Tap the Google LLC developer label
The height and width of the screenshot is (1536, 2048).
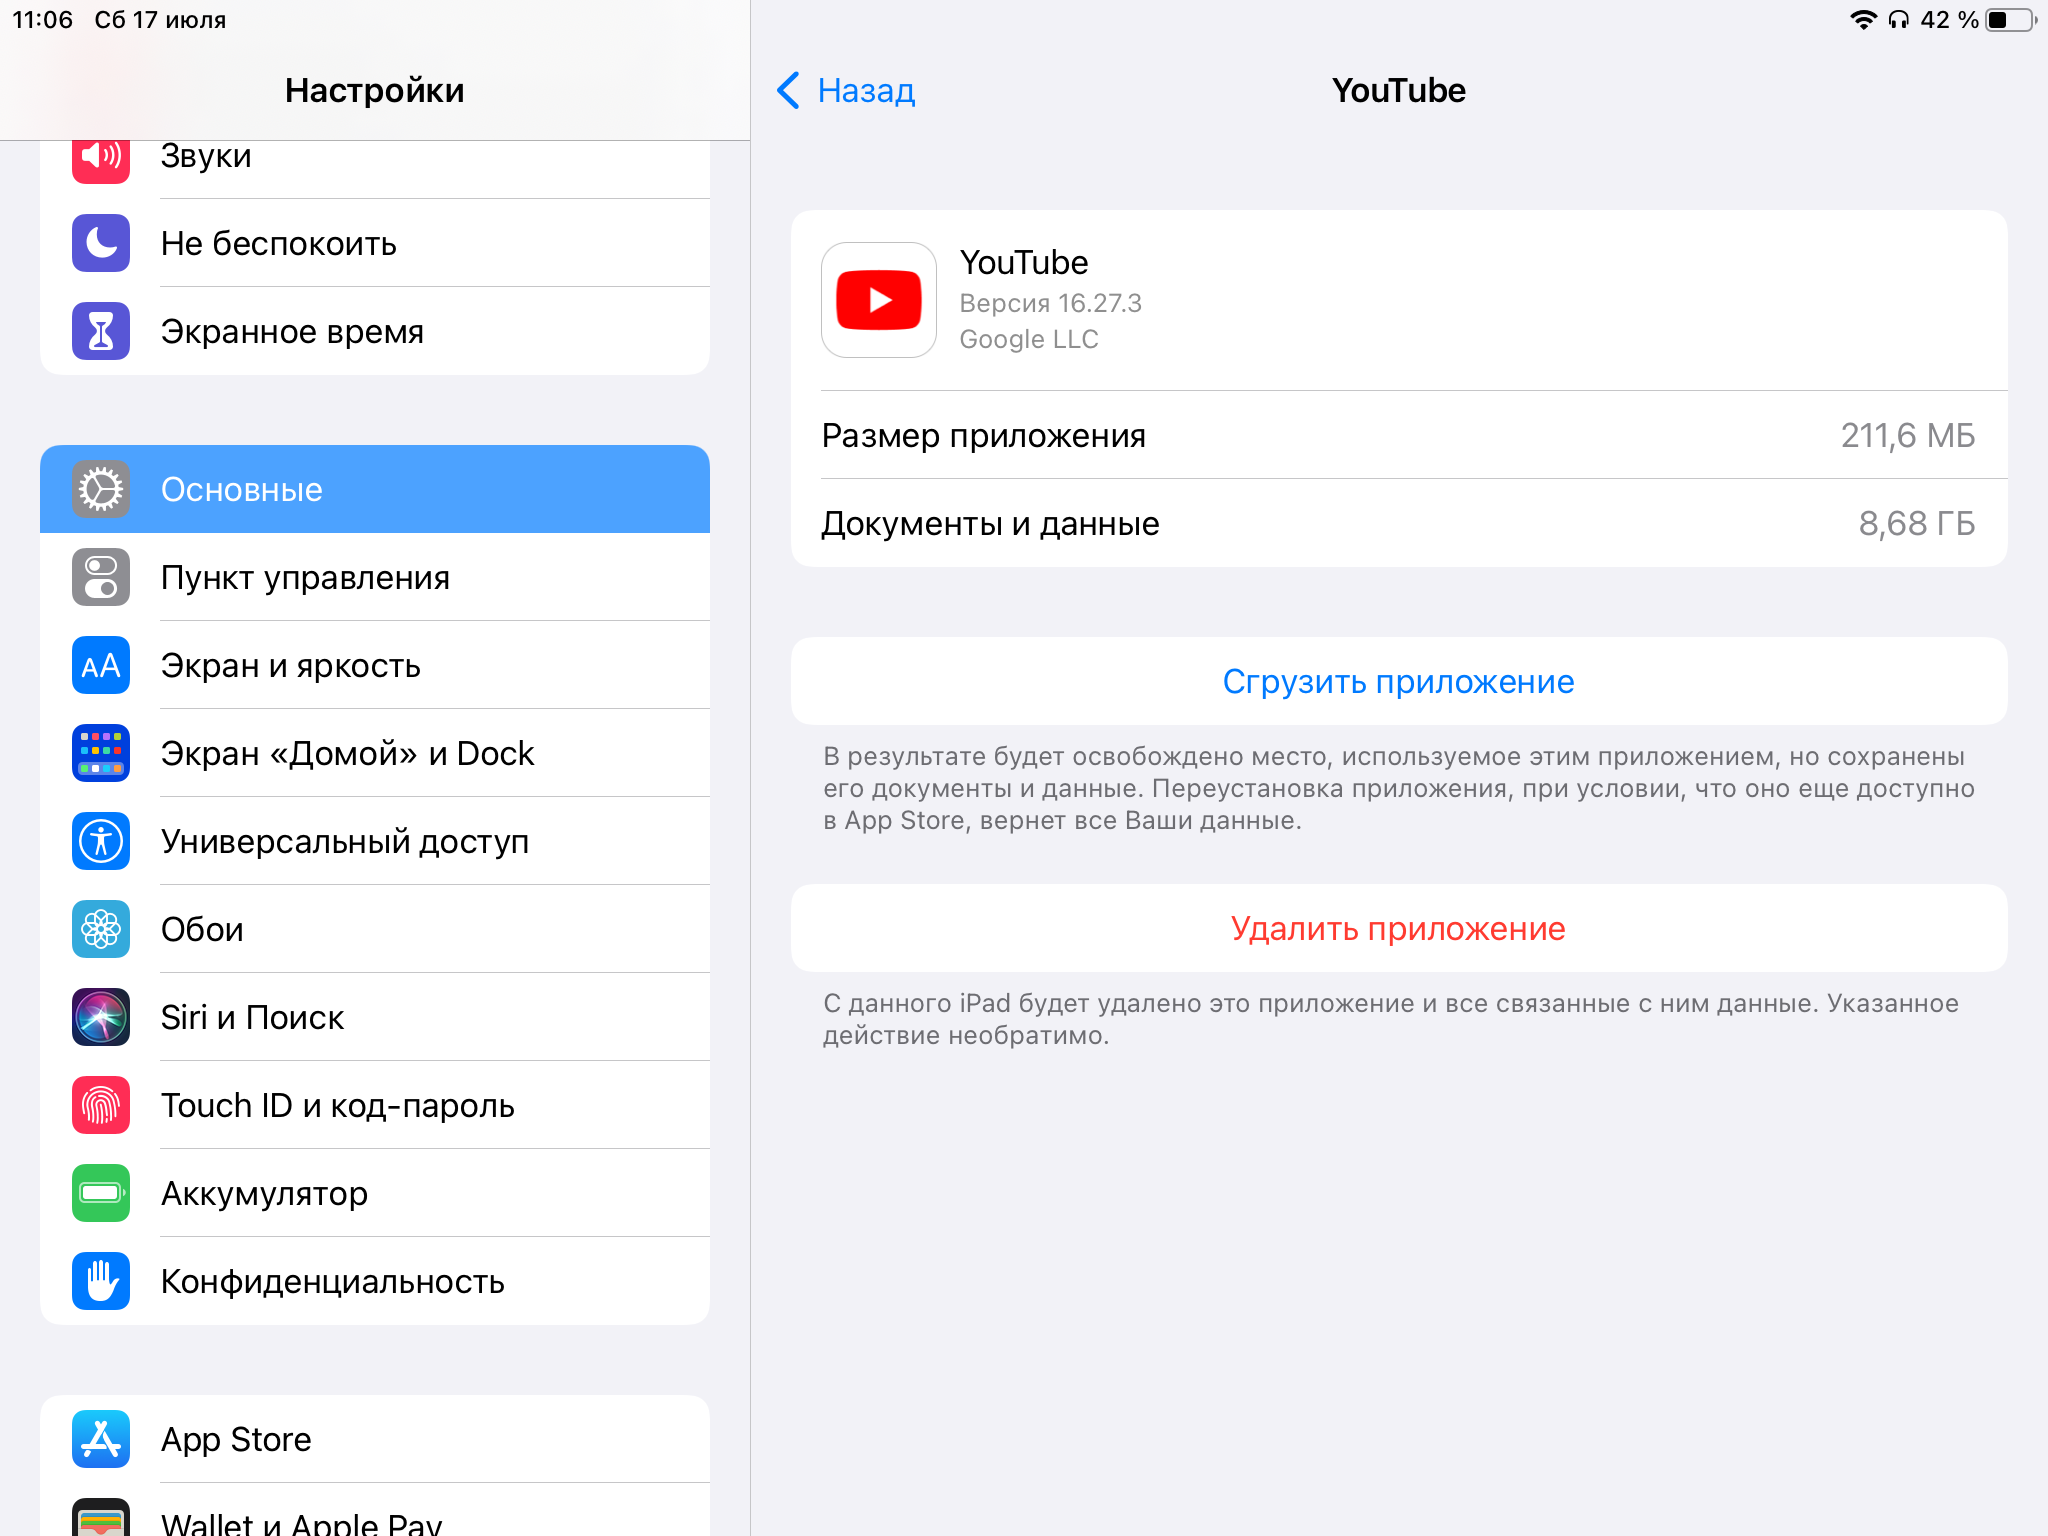click(x=1029, y=339)
